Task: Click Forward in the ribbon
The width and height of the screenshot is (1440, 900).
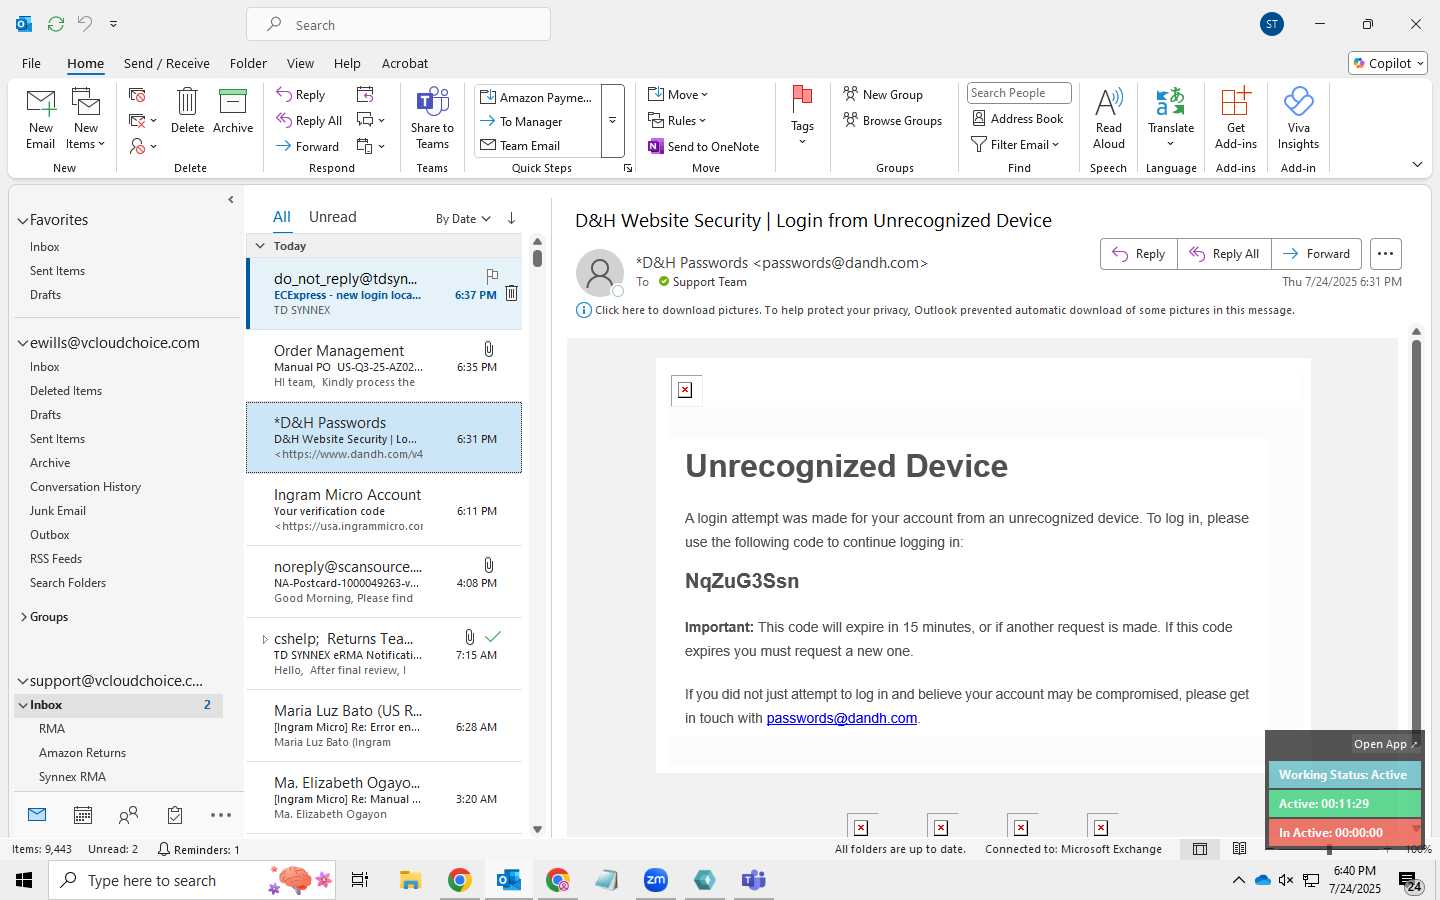Action: (x=308, y=146)
